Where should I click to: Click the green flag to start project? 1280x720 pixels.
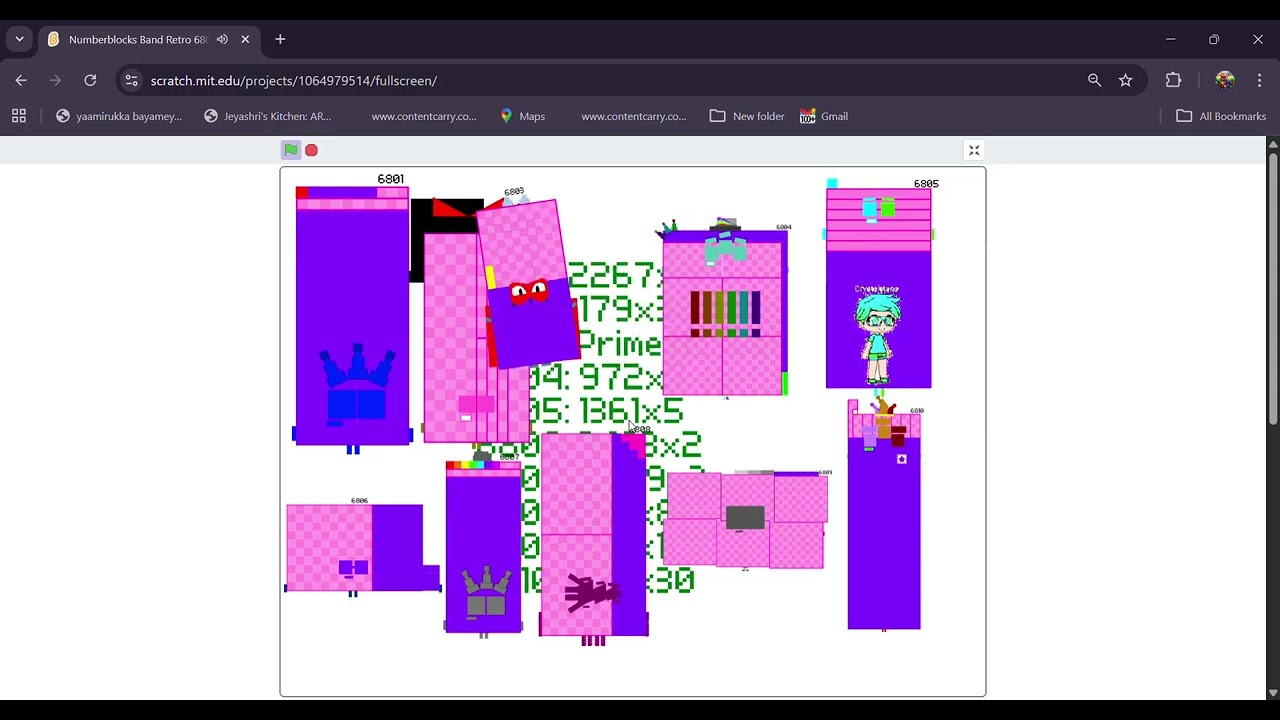[x=290, y=150]
